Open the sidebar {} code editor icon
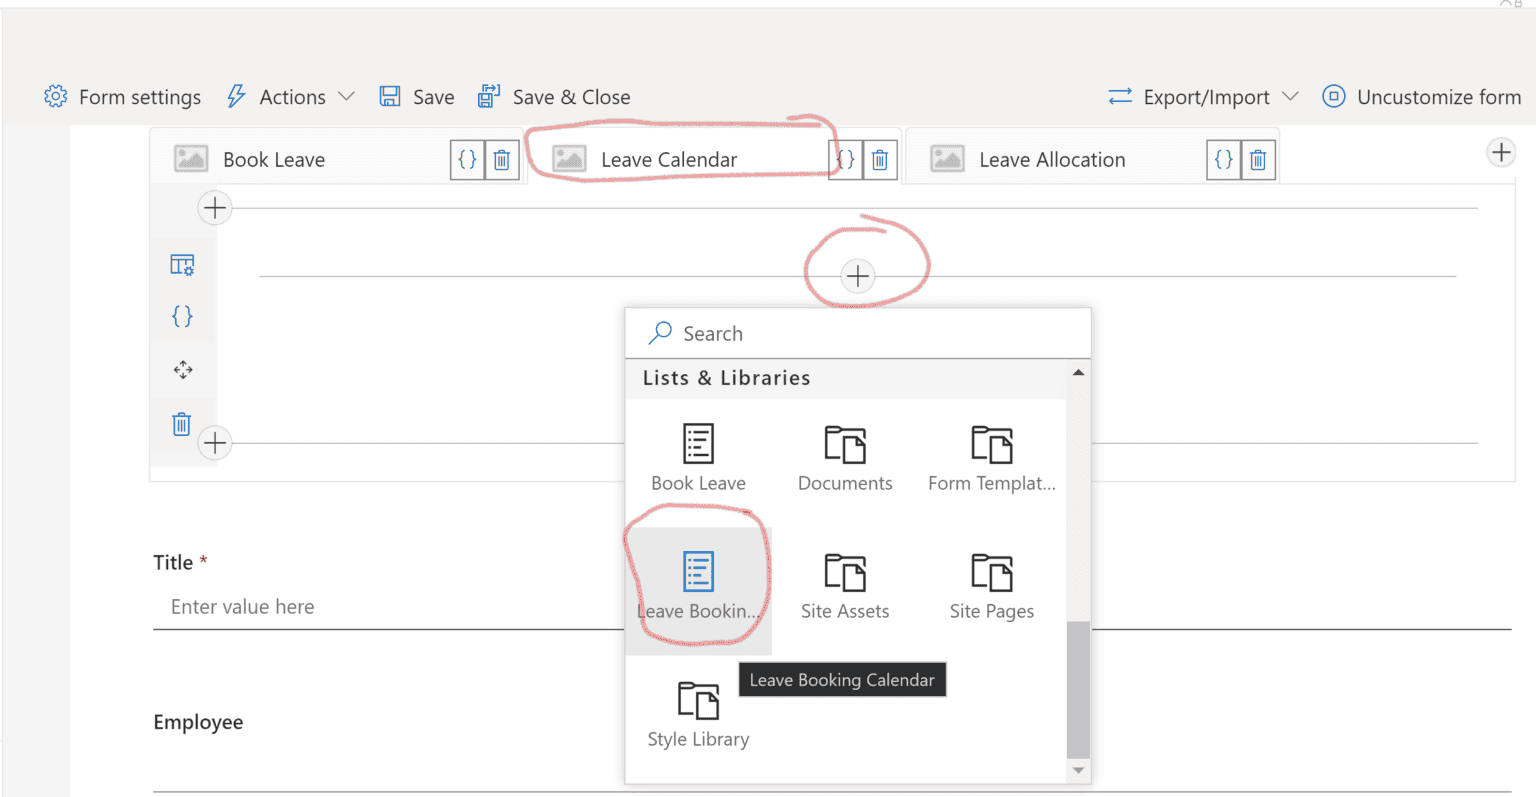The height and width of the screenshot is (797, 1536). tap(181, 316)
